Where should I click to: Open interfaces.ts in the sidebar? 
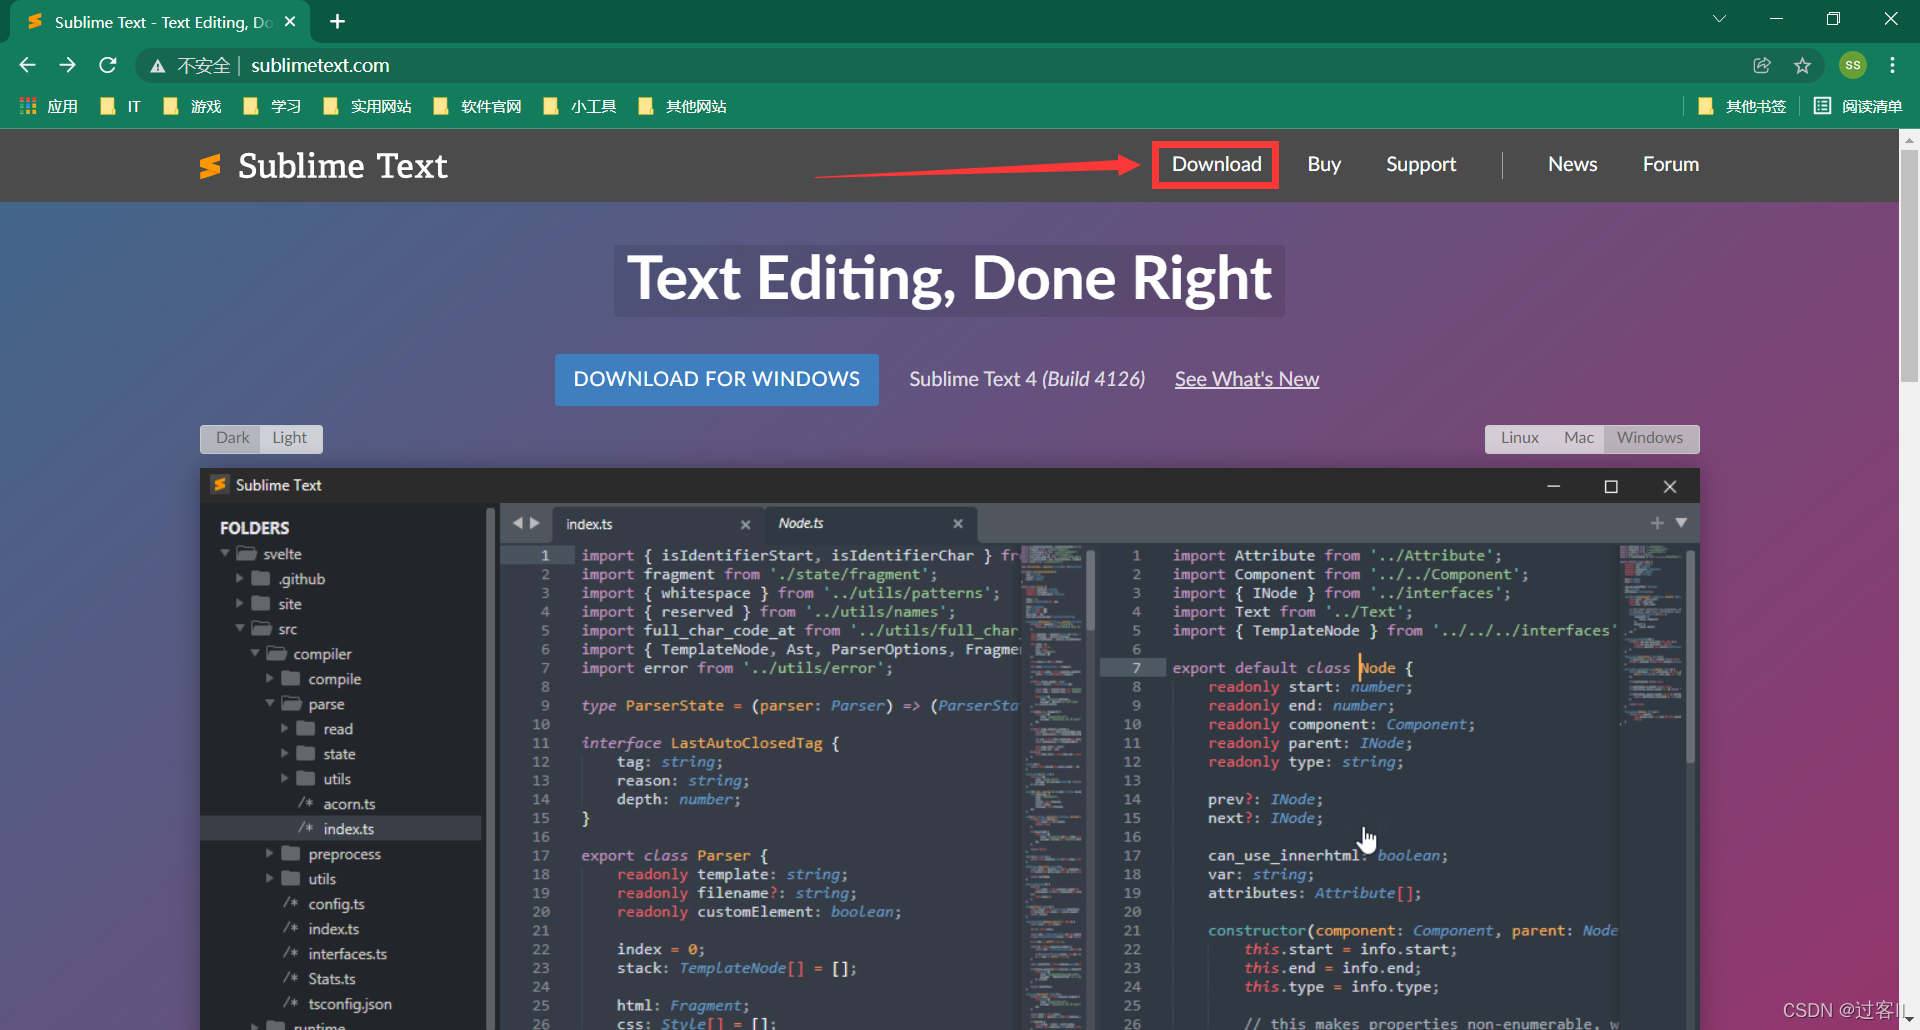[347, 953]
